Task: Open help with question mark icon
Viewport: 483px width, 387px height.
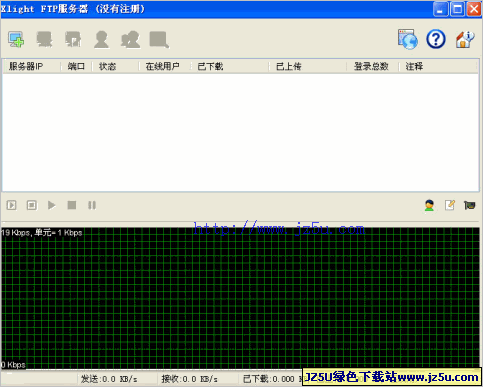Action: 436,39
